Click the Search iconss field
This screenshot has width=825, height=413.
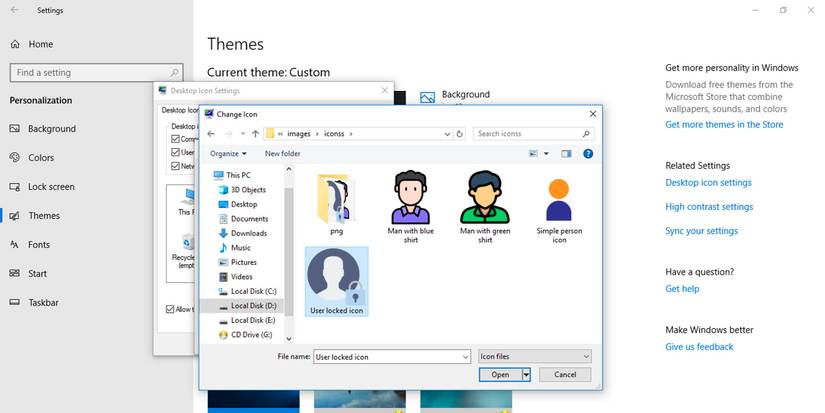[528, 134]
